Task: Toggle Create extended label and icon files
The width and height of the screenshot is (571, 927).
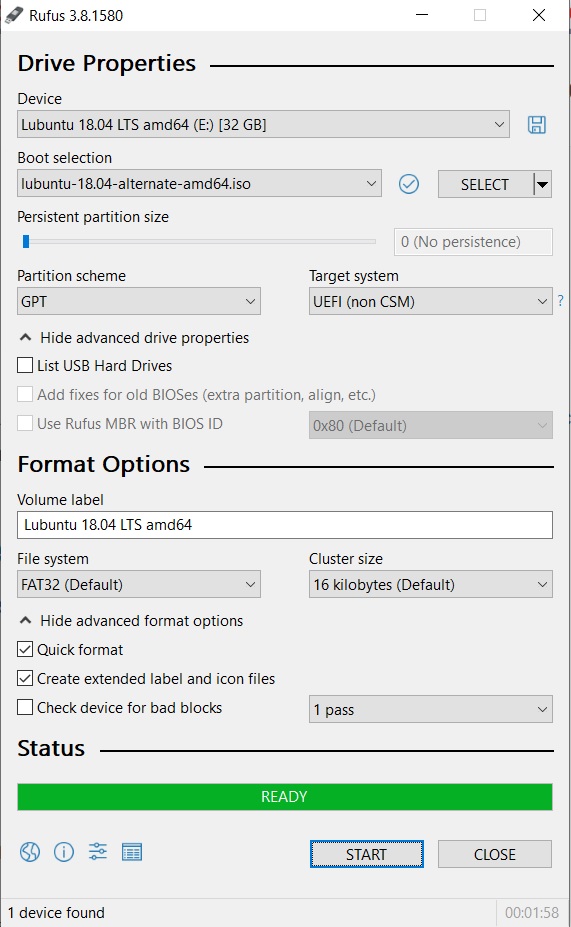Action: (x=25, y=678)
